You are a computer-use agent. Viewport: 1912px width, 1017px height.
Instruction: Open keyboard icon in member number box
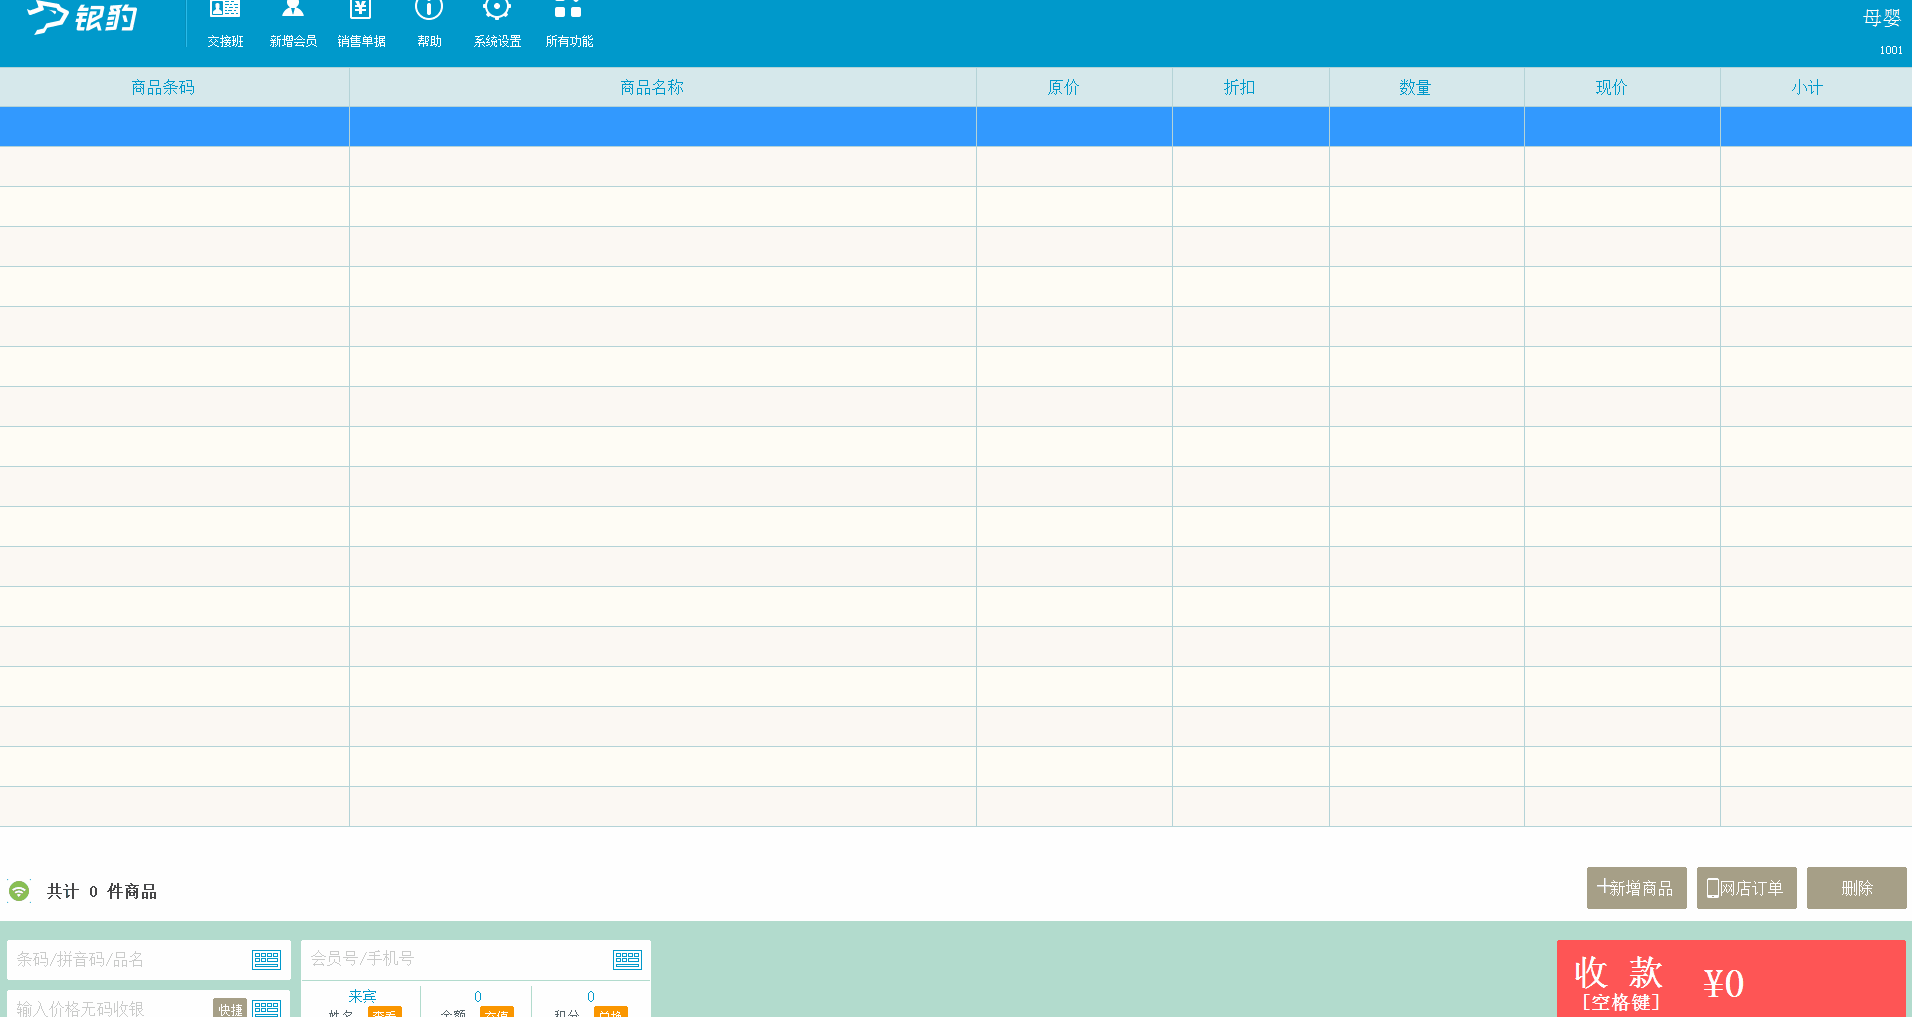click(x=627, y=960)
